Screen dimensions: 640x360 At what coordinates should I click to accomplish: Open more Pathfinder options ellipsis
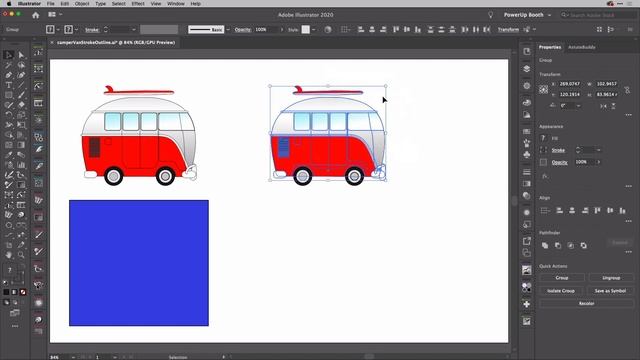click(629, 252)
